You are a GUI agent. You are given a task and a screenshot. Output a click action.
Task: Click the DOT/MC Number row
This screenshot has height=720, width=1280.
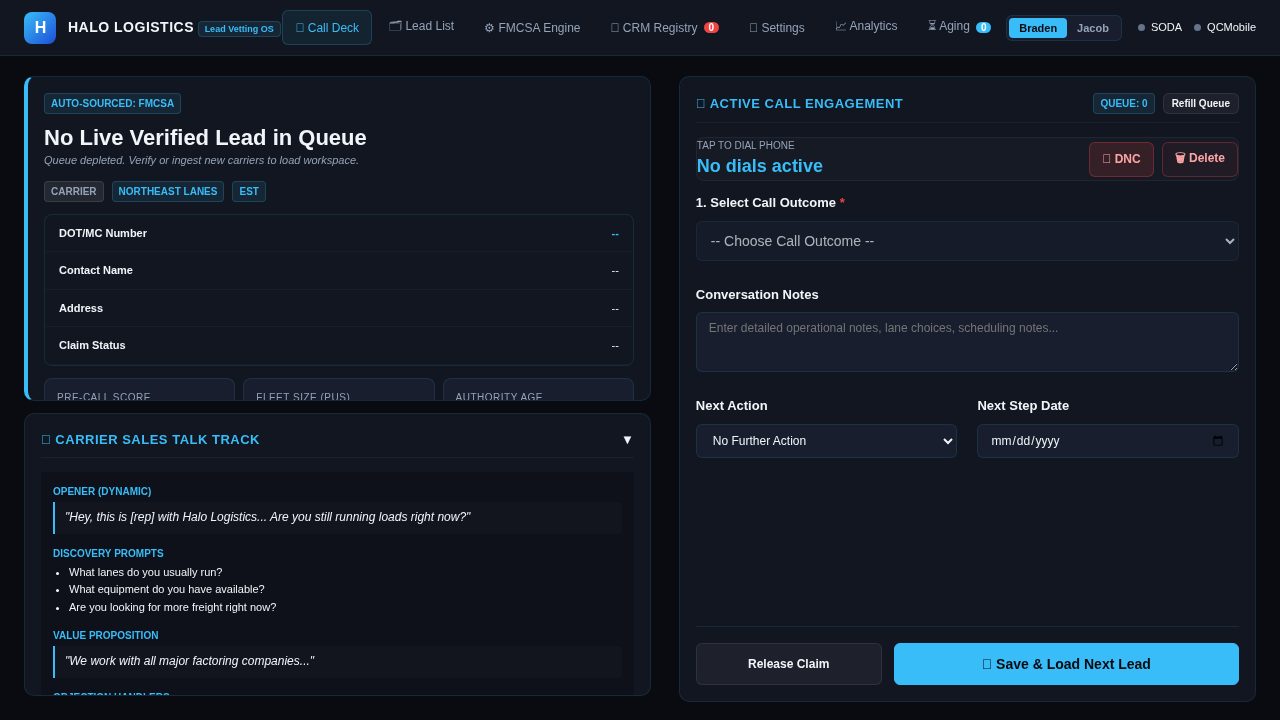[339, 233]
